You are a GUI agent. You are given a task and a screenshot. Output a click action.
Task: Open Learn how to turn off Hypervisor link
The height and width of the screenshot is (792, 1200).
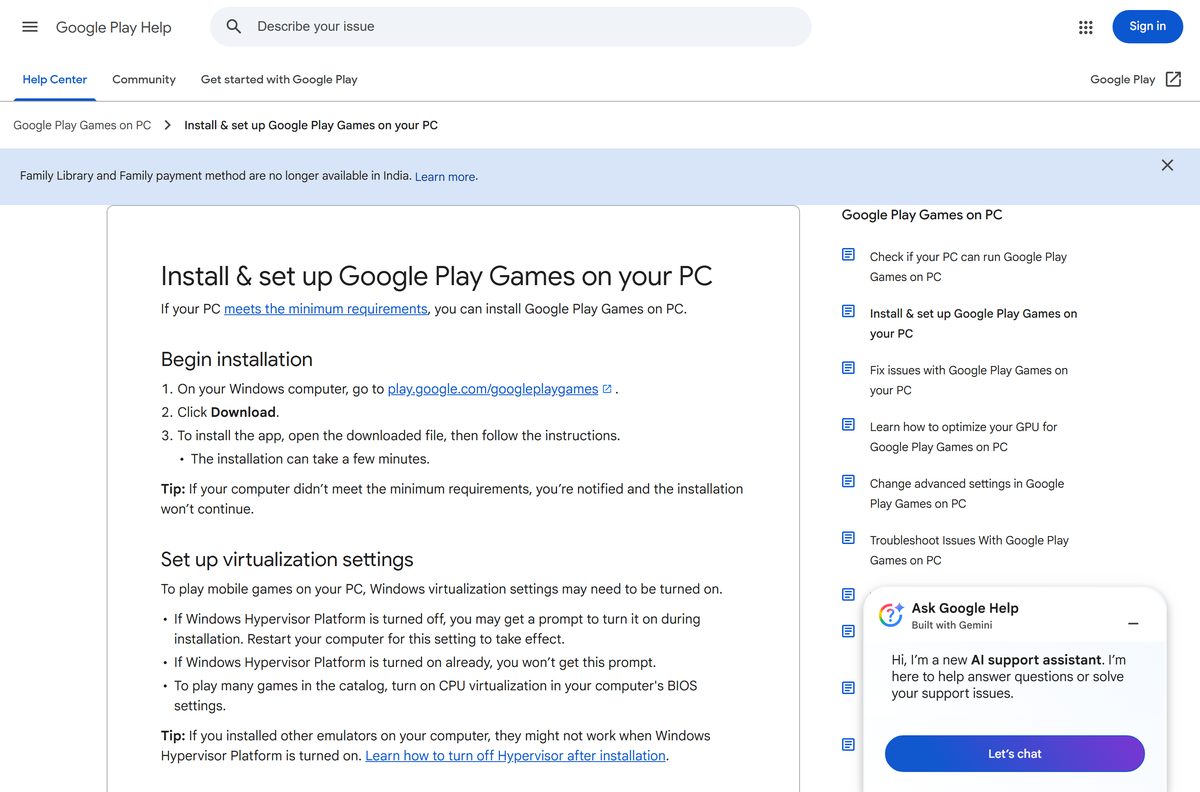coord(516,756)
